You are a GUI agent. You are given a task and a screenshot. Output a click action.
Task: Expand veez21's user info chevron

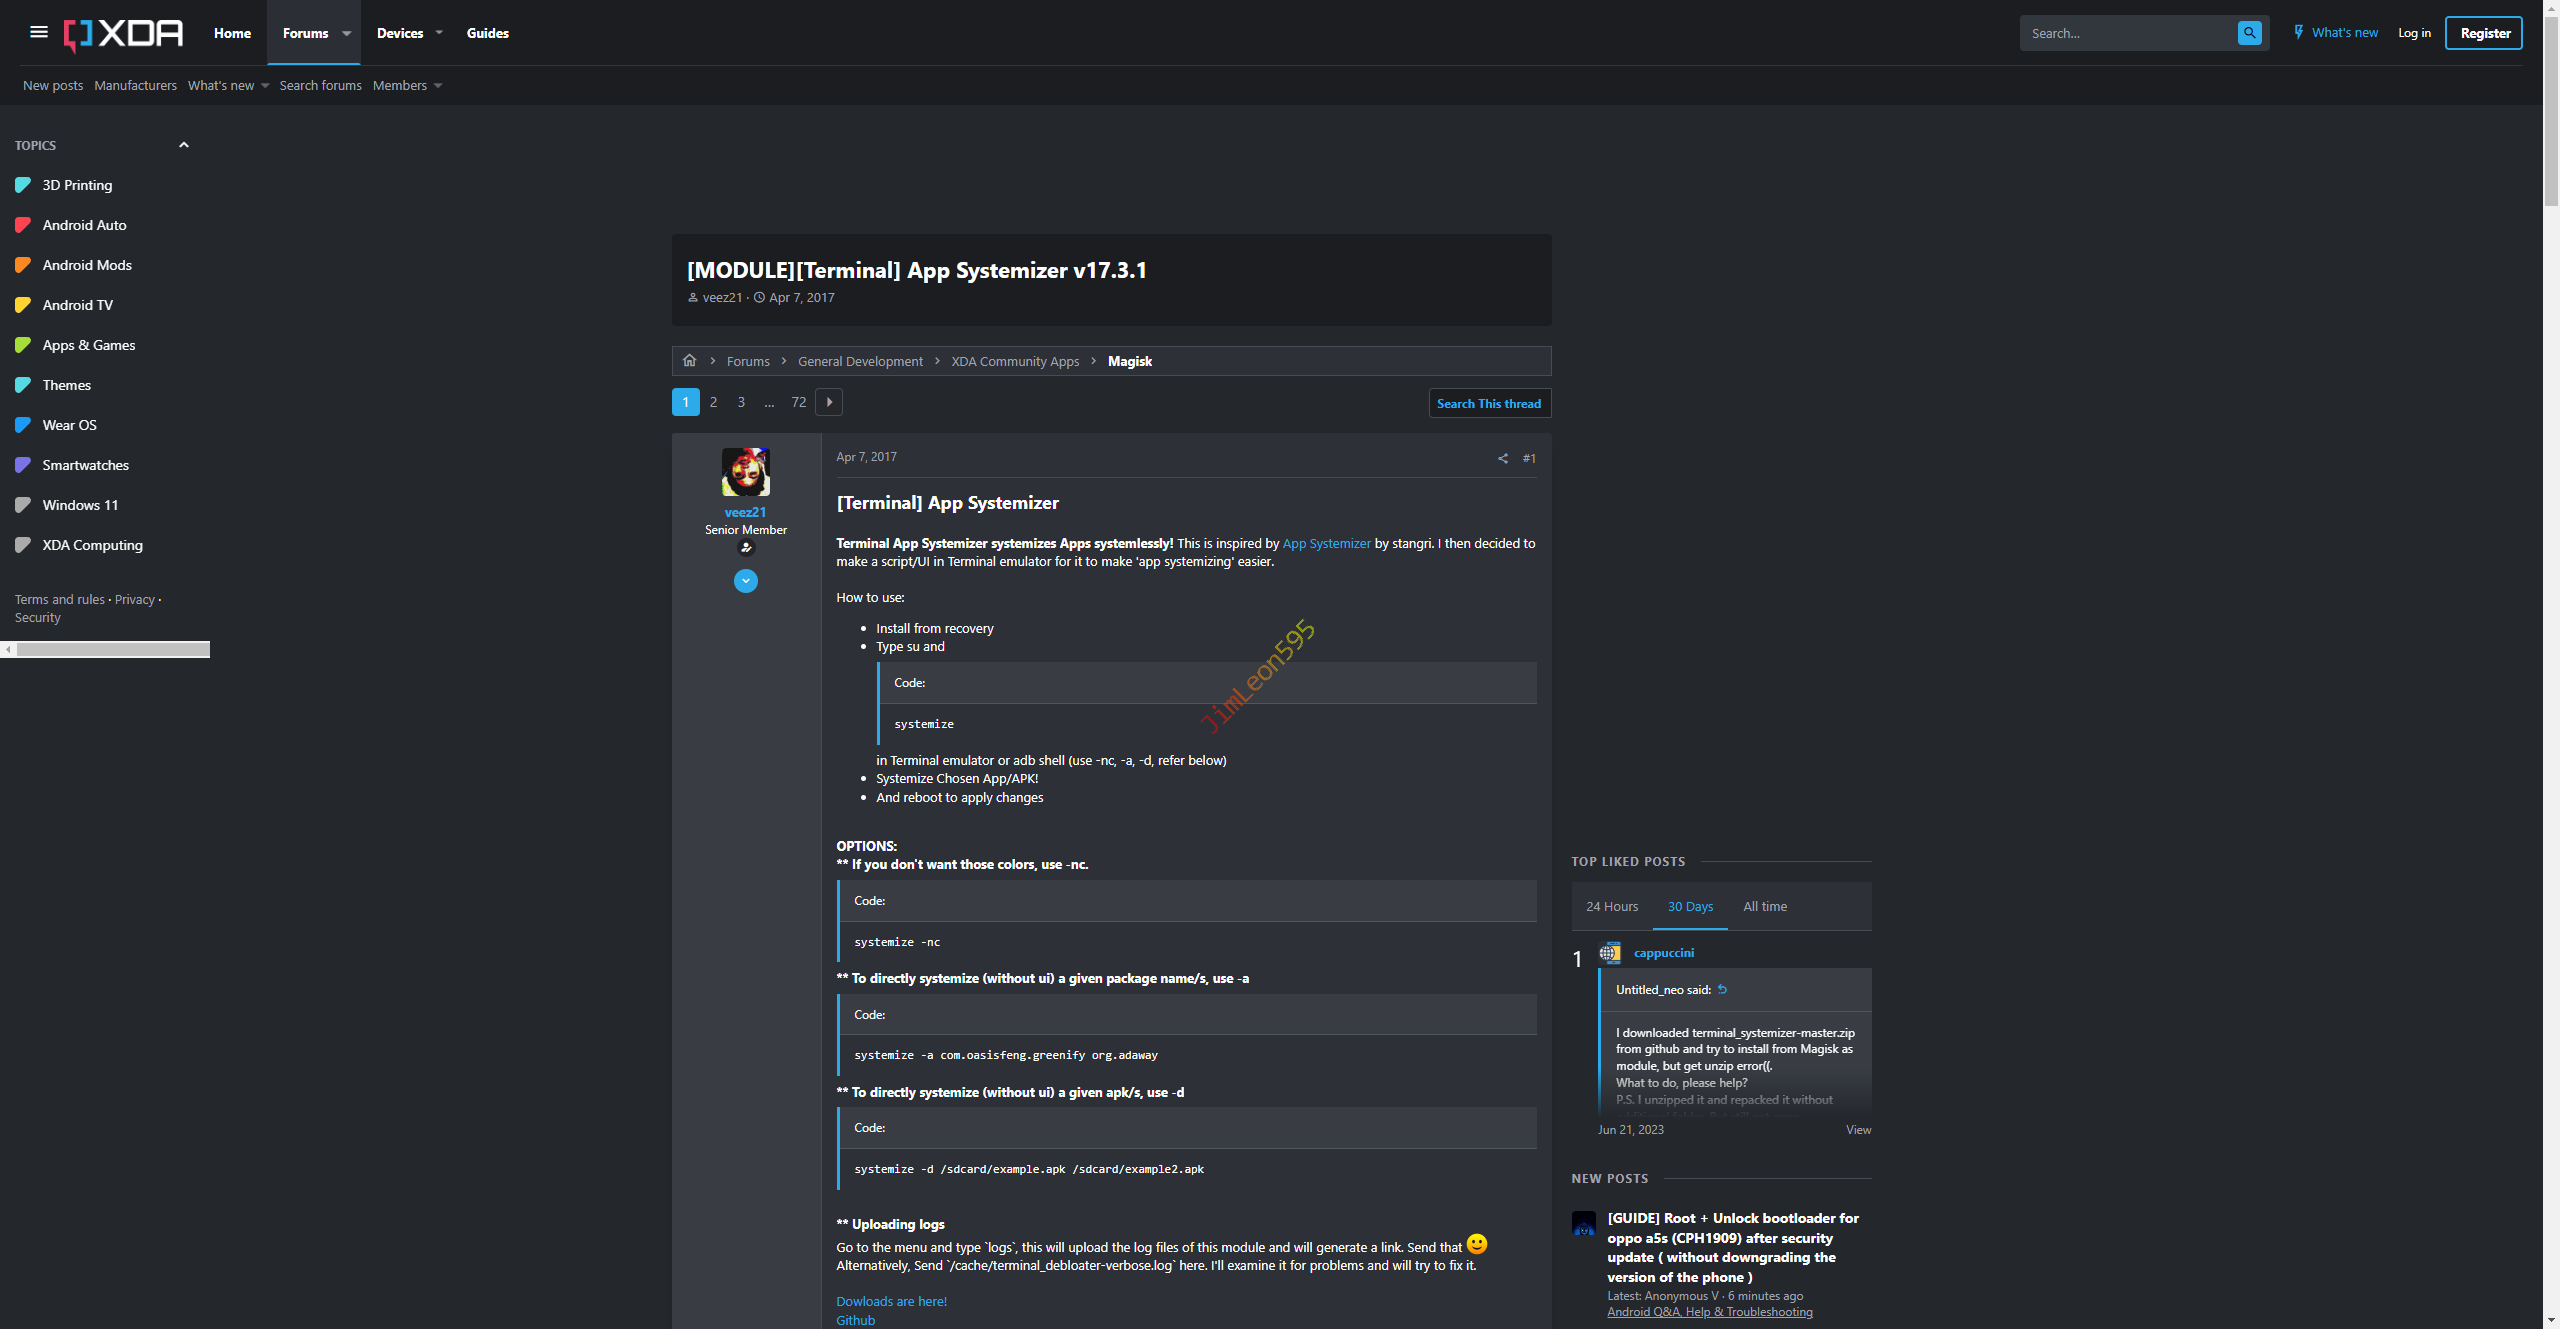pyautogui.click(x=745, y=581)
